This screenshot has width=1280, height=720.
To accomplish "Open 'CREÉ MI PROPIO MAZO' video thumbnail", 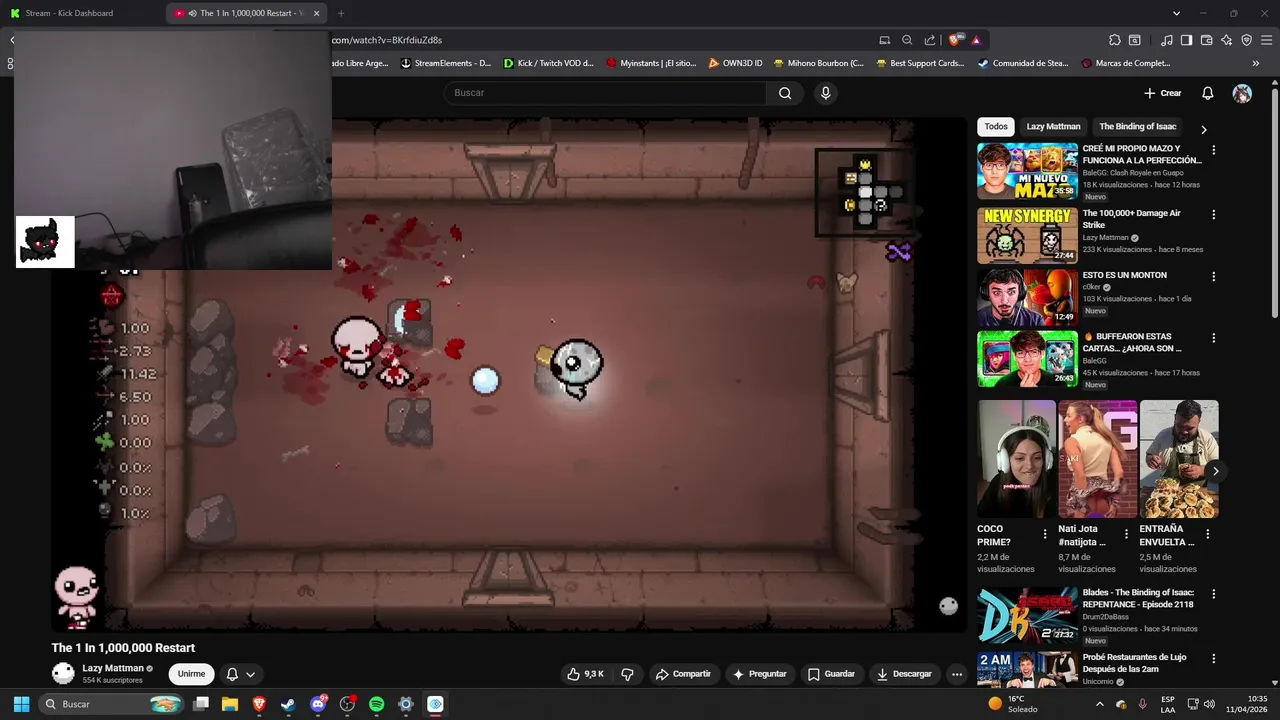I will 1027,171.
